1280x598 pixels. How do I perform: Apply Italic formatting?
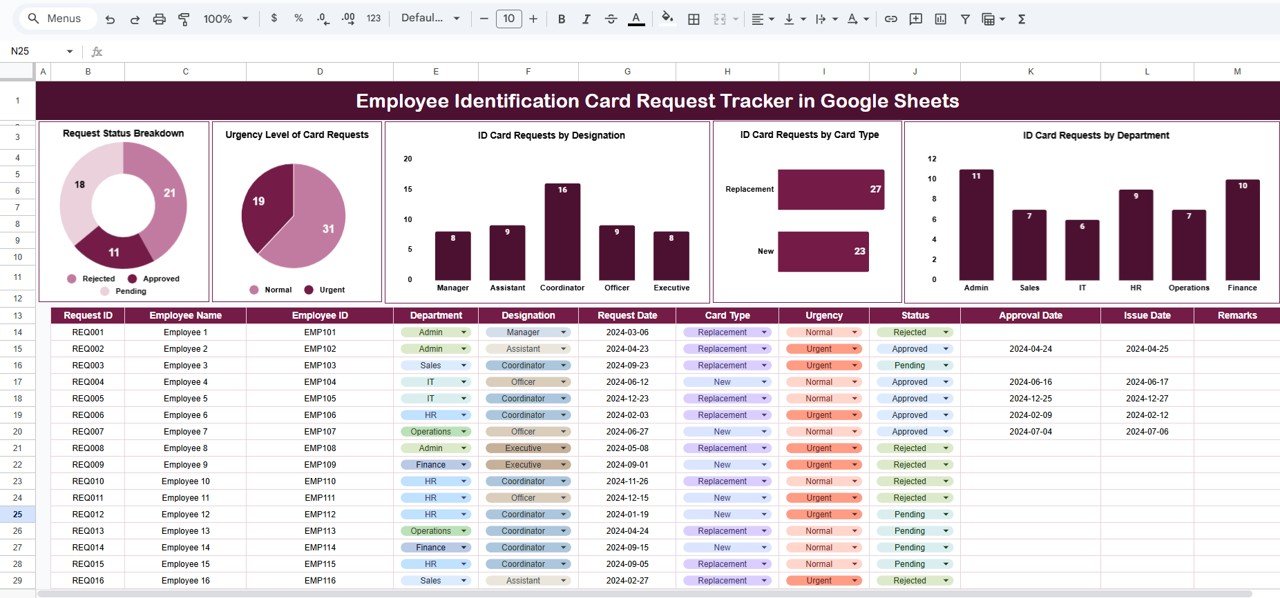pos(586,18)
